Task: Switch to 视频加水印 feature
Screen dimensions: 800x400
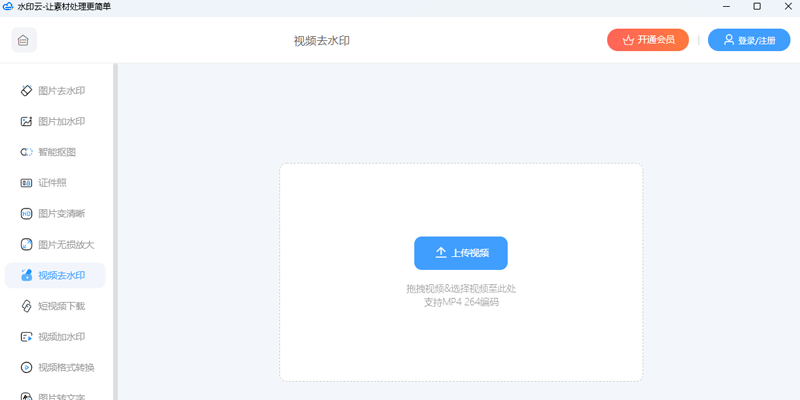Action: (x=55, y=337)
